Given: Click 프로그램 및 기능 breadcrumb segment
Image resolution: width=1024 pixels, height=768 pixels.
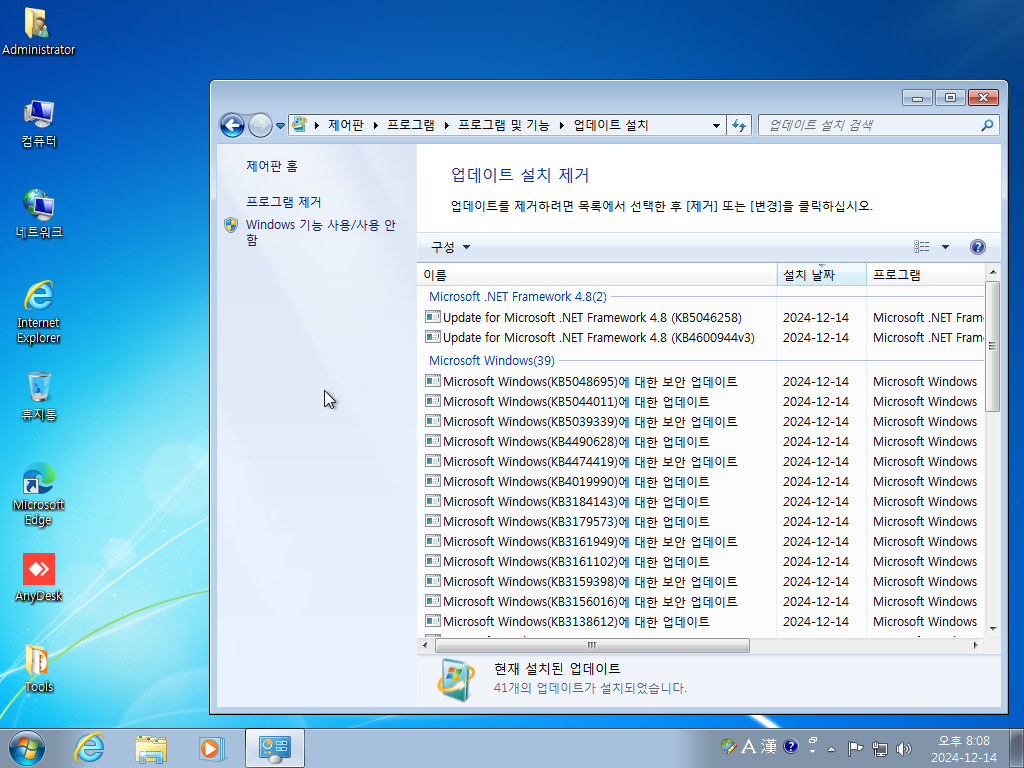Looking at the screenshot, I should click(504, 125).
